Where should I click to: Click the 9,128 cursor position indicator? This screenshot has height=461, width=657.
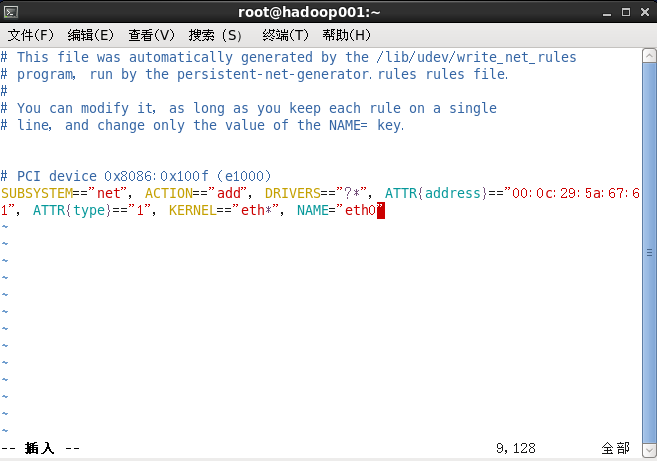click(516, 448)
